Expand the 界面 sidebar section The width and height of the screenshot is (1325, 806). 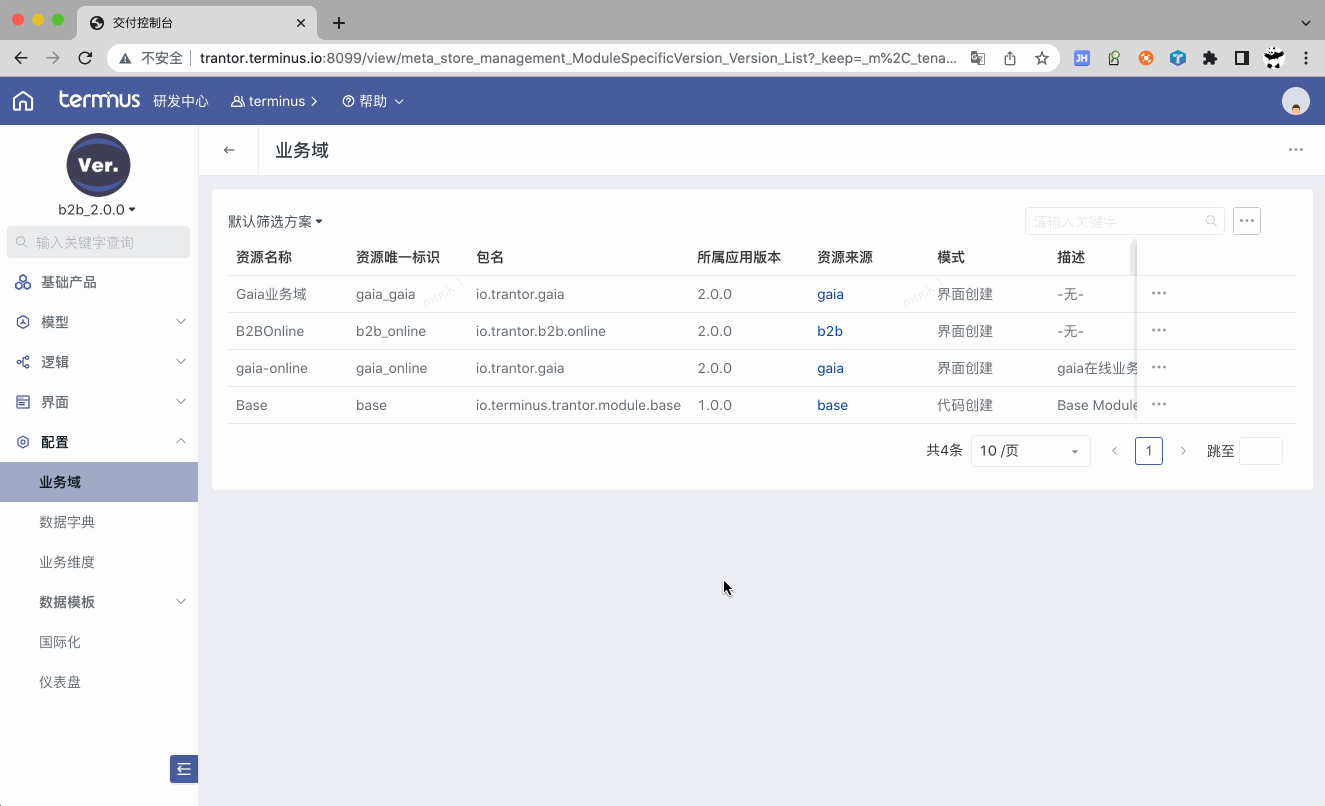pyautogui.click(x=99, y=402)
